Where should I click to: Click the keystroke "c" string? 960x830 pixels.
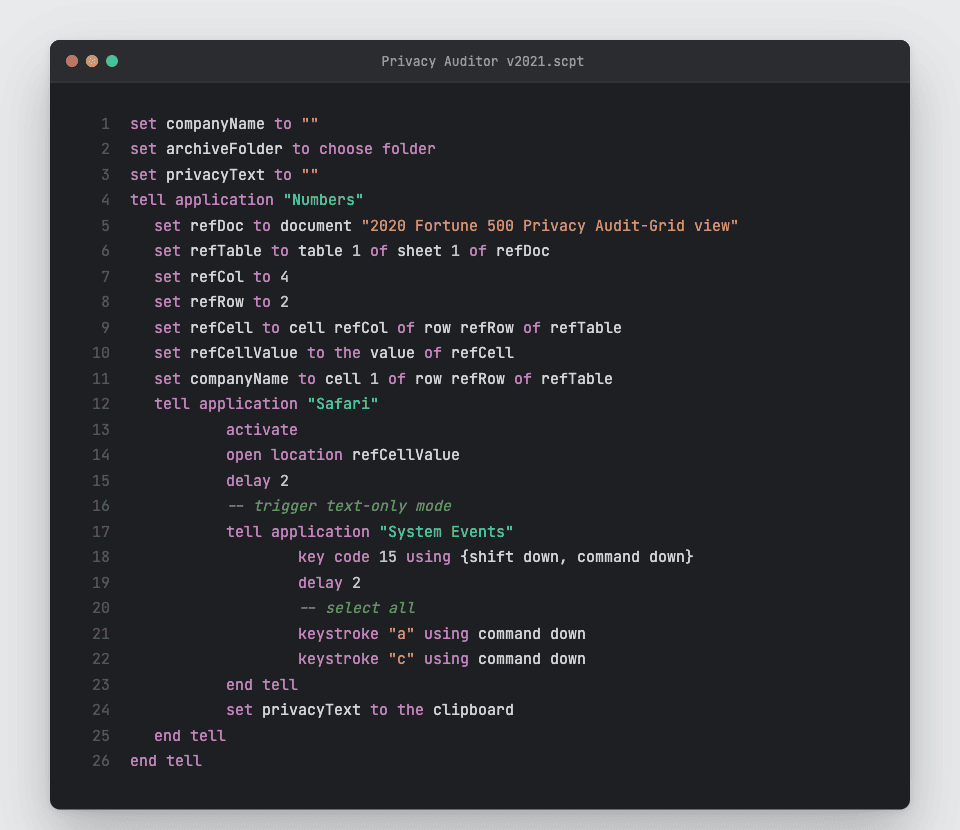pyautogui.click(x=402, y=659)
